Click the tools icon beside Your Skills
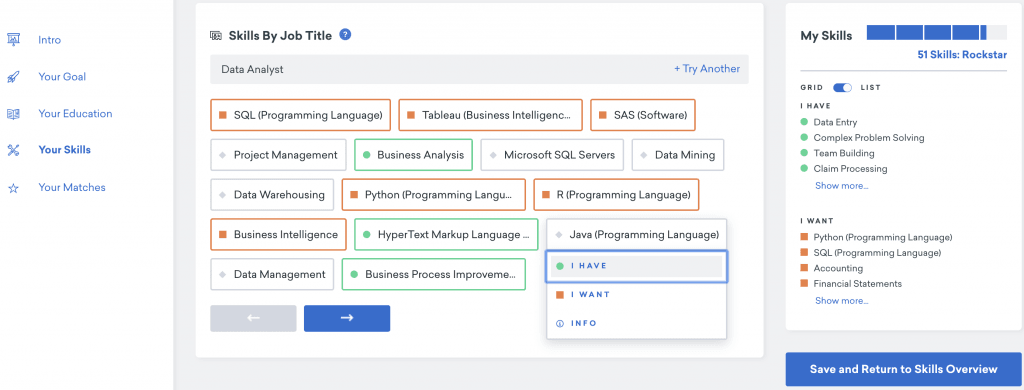Image resolution: width=1024 pixels, height=390 pixels. click(13, 150)
